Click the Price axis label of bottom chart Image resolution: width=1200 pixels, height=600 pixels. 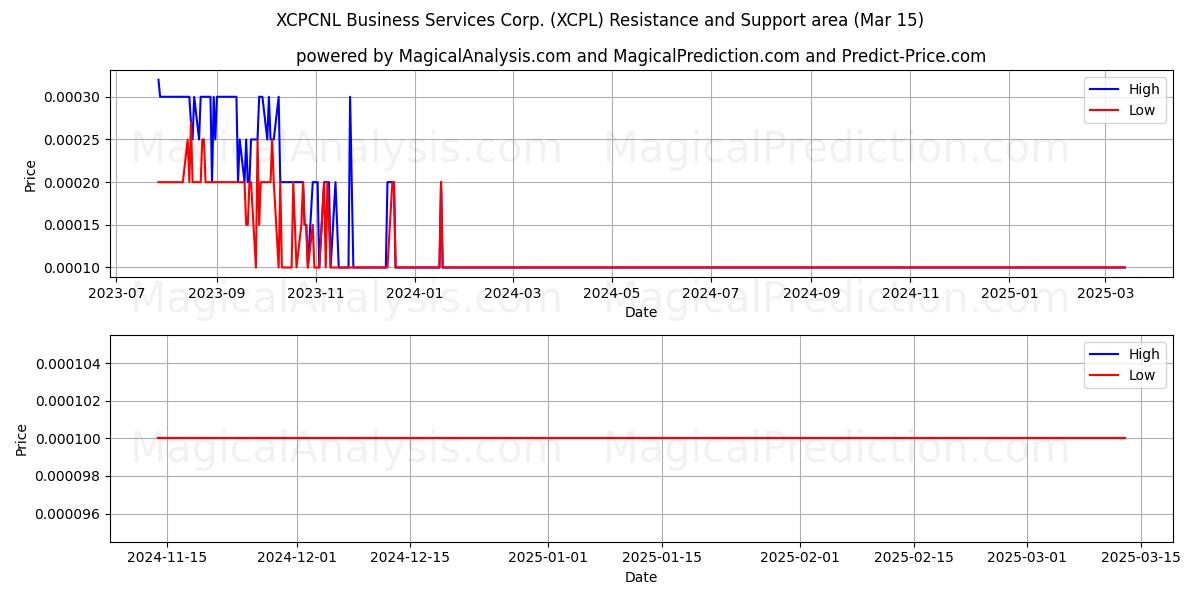pos(21,439)
